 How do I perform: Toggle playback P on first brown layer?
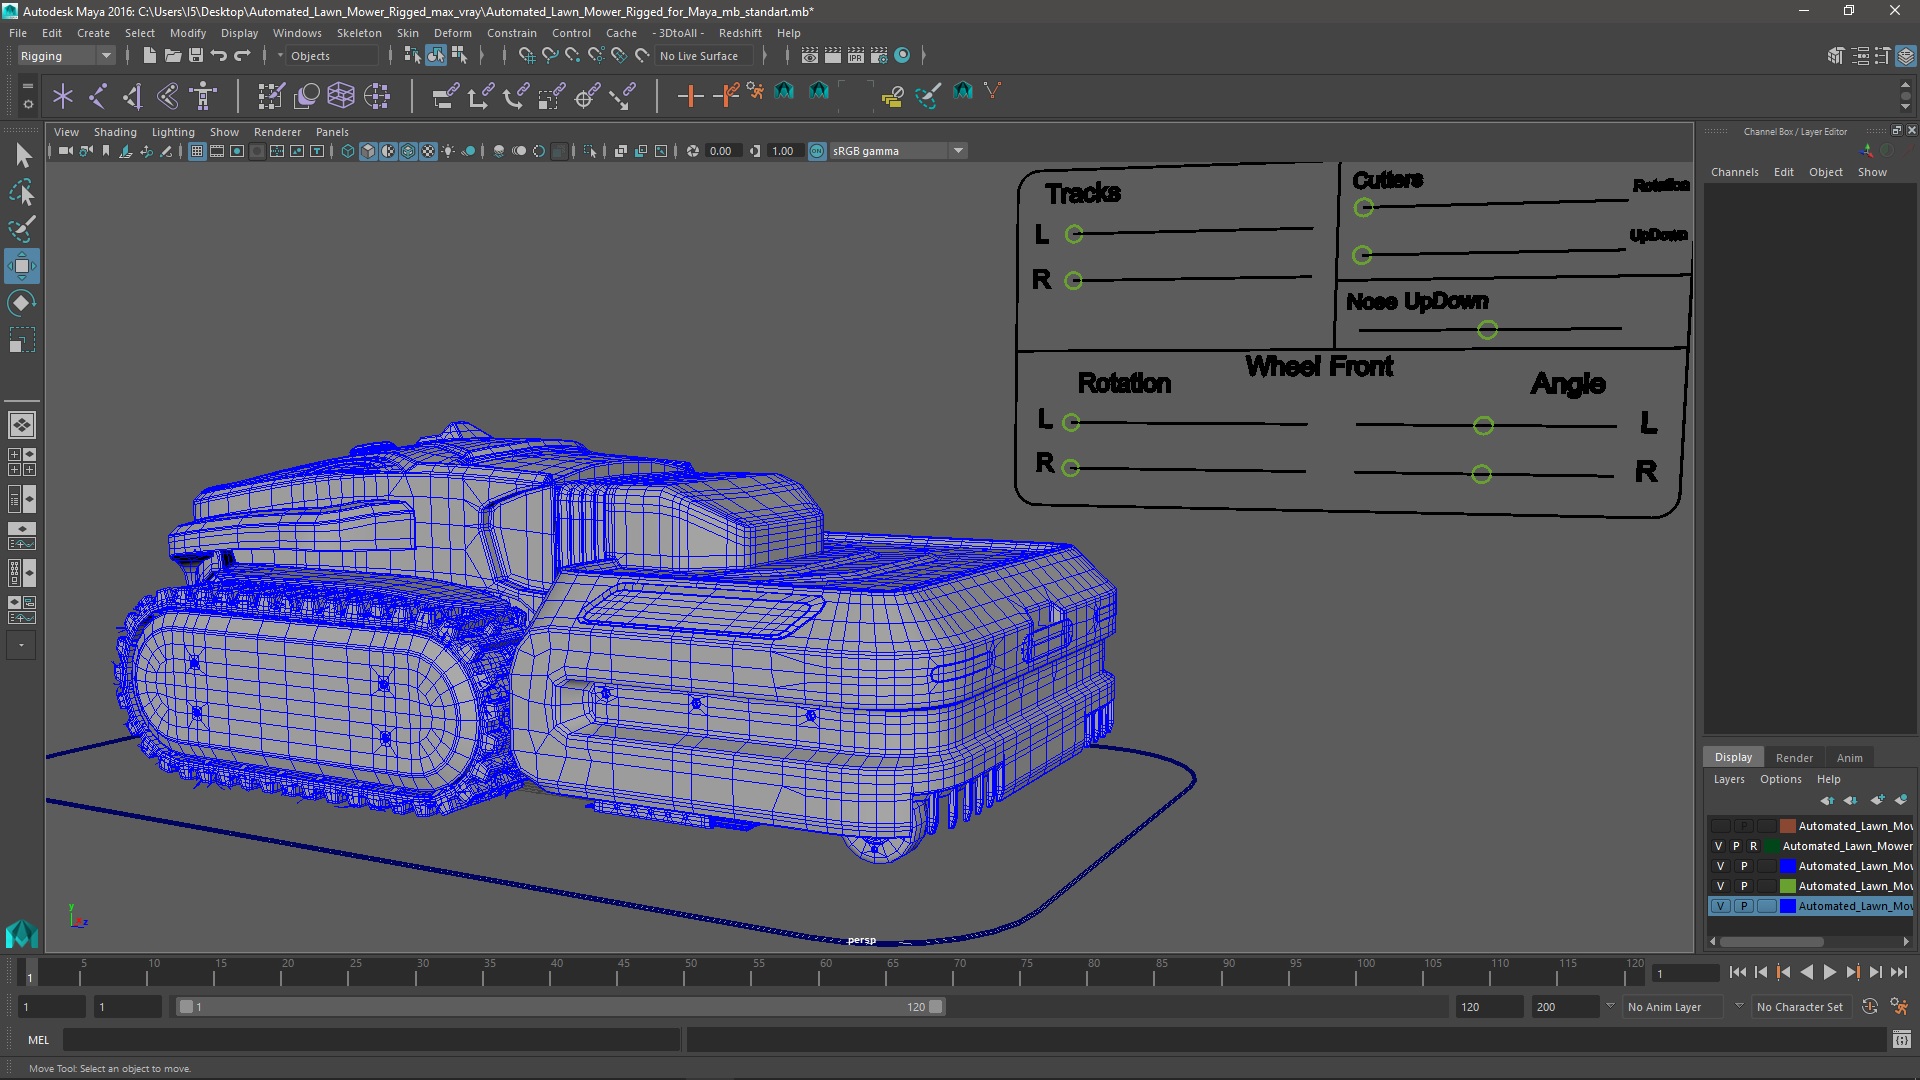(x=1744, y=826)
